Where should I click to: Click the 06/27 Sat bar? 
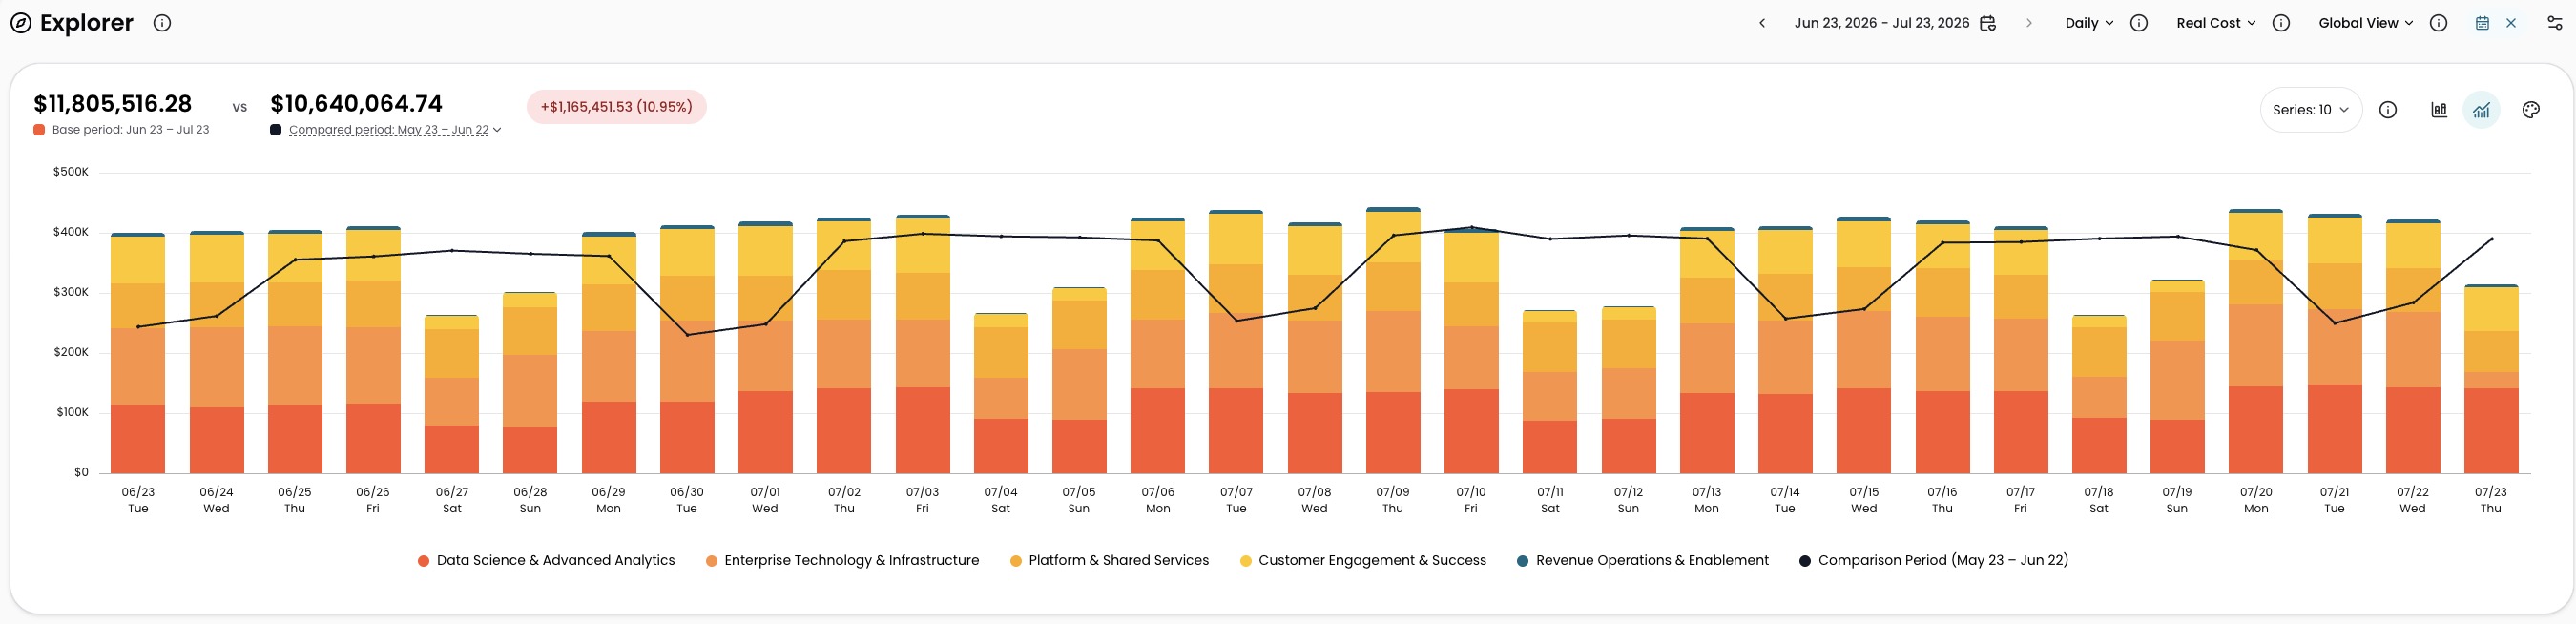451,394
